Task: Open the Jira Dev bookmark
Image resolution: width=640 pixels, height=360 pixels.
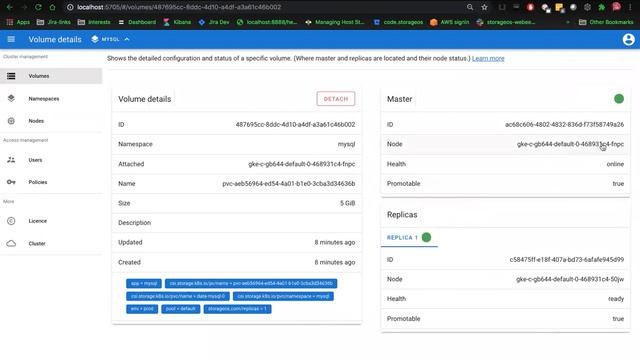Action: (214, 22)
